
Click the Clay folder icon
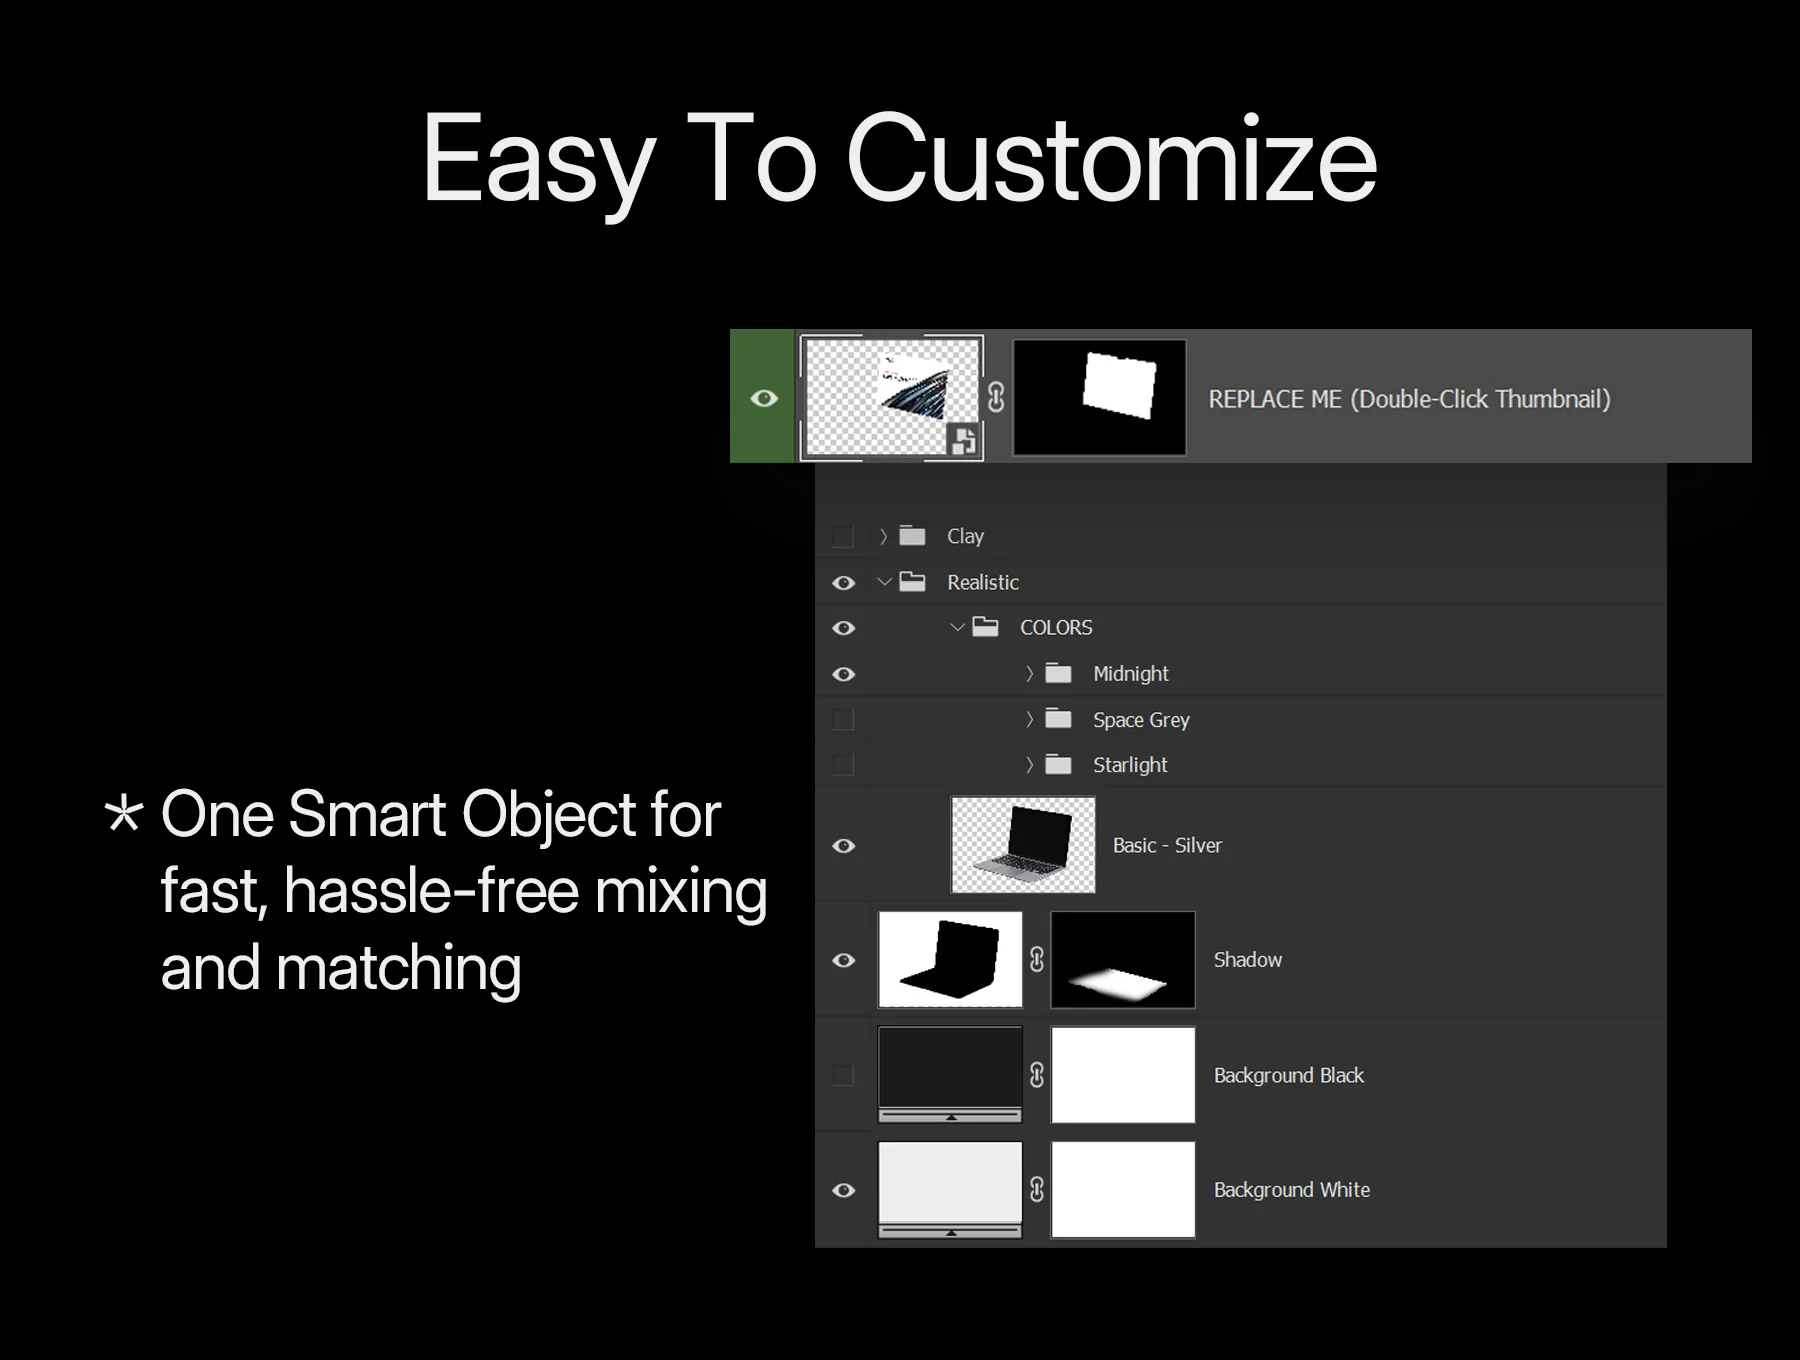pos(912,535)
